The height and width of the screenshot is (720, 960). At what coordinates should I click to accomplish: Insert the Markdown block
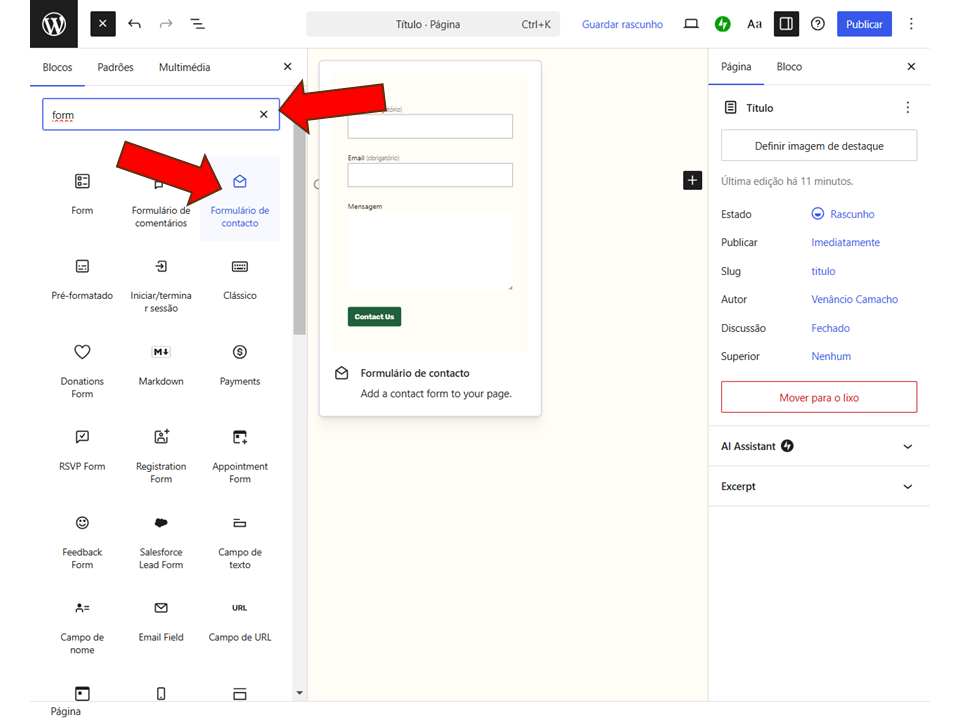point(161,365)
